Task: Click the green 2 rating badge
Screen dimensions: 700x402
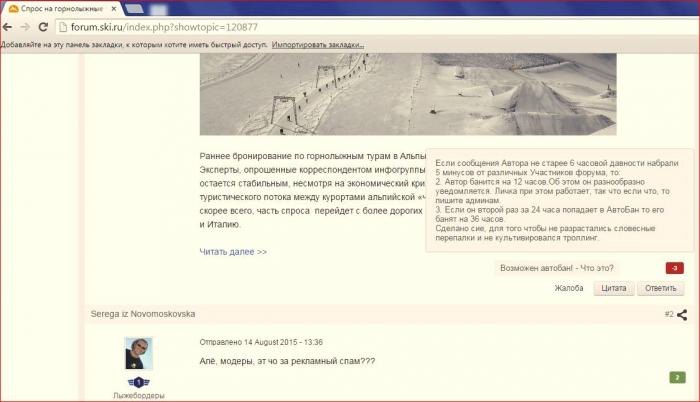Action: (677, 378)
